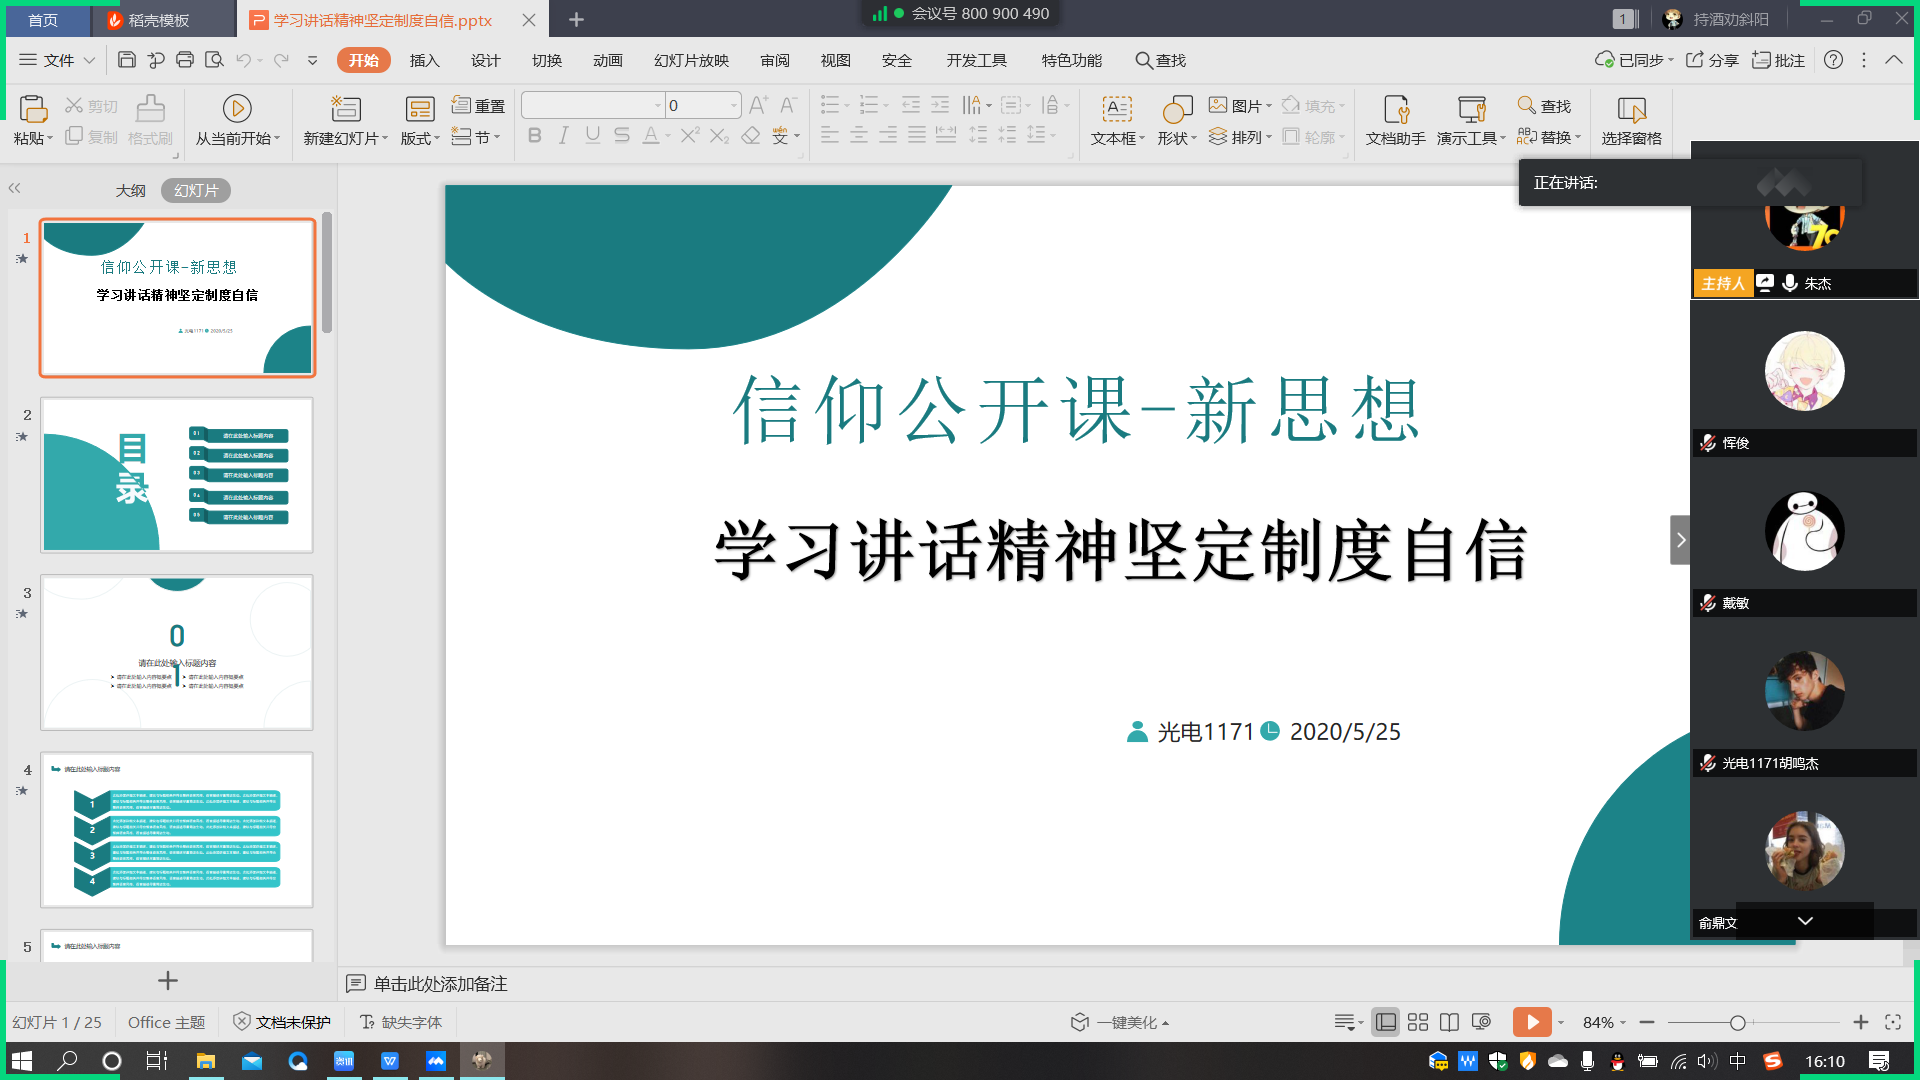Click the orange play slideshow button
Screen dimensions: 1920x1080
point(1531,1022)
